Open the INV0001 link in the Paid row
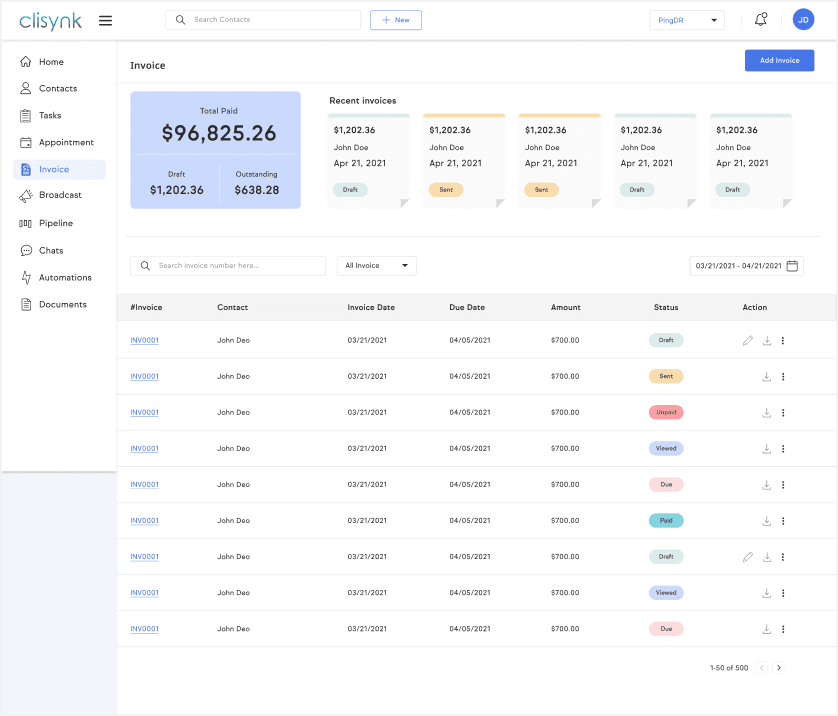838x716 pixels. (144, 521)
